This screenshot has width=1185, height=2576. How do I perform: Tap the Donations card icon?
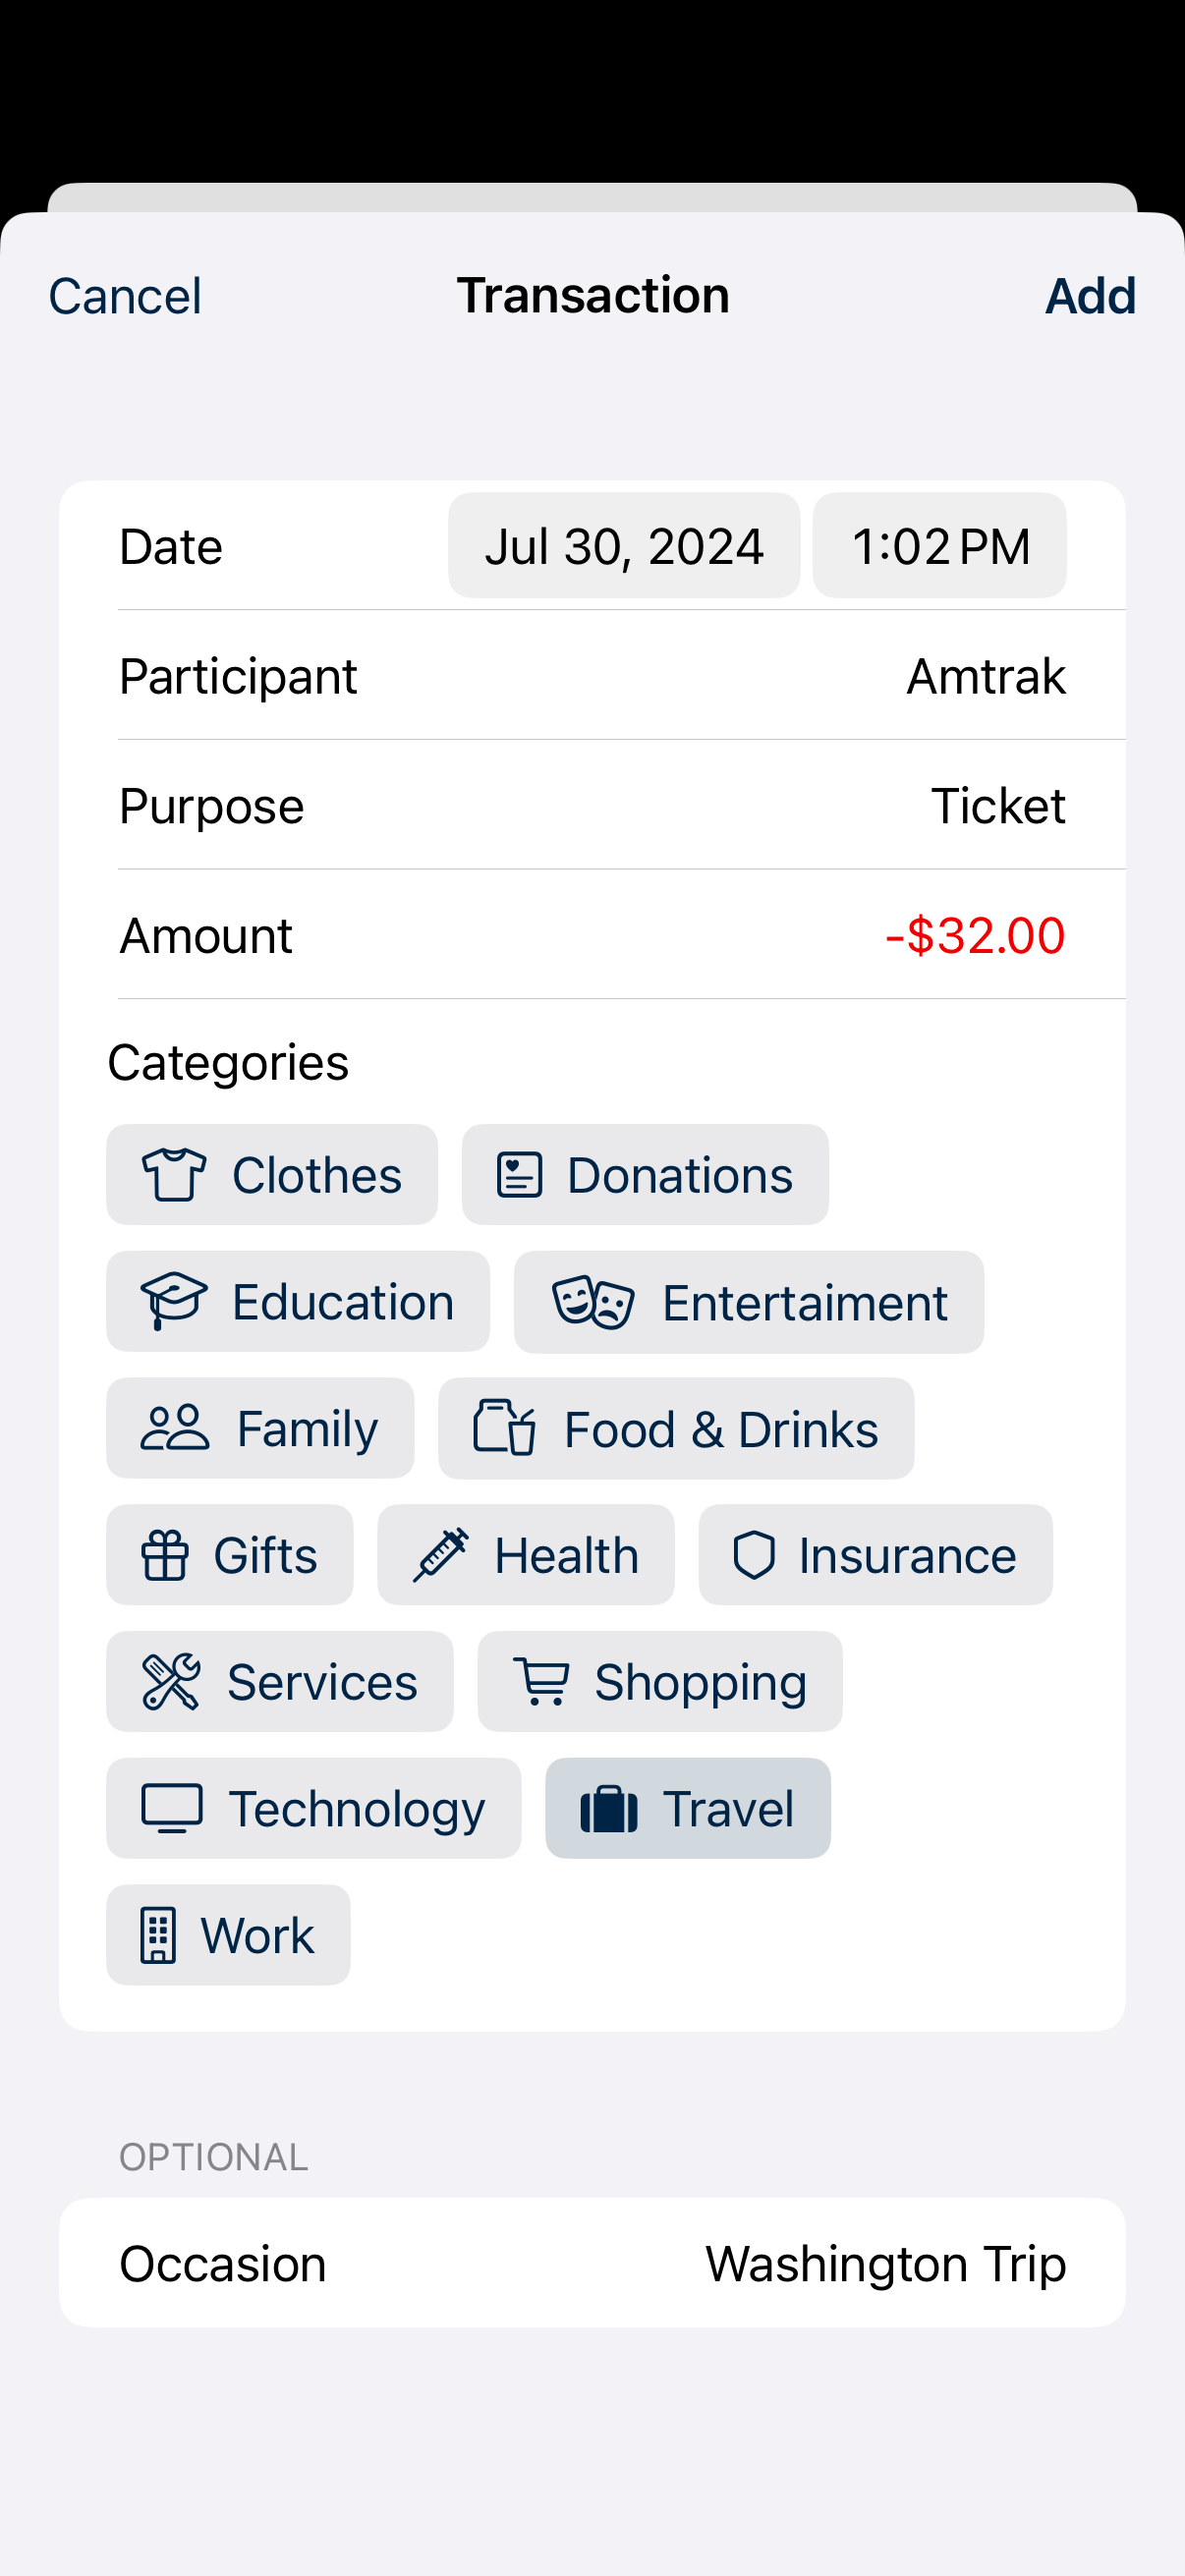pyautogui.click(x=519, y=1174)
